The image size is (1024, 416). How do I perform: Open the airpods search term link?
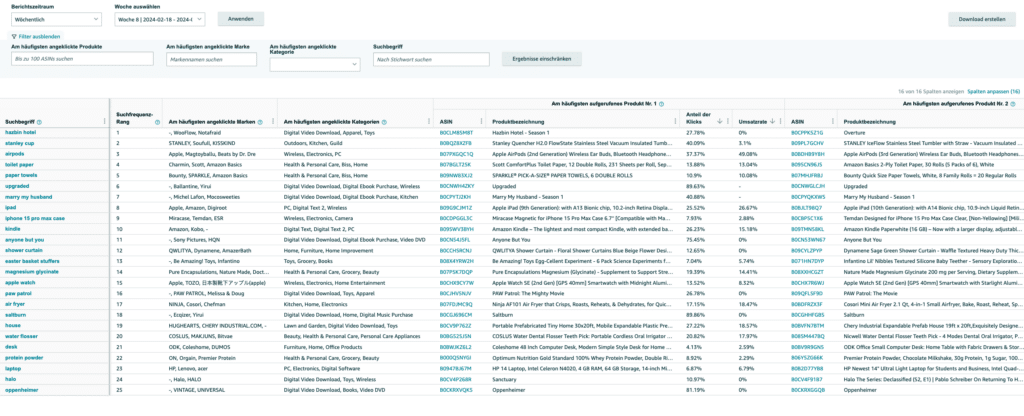click(15, 154)
